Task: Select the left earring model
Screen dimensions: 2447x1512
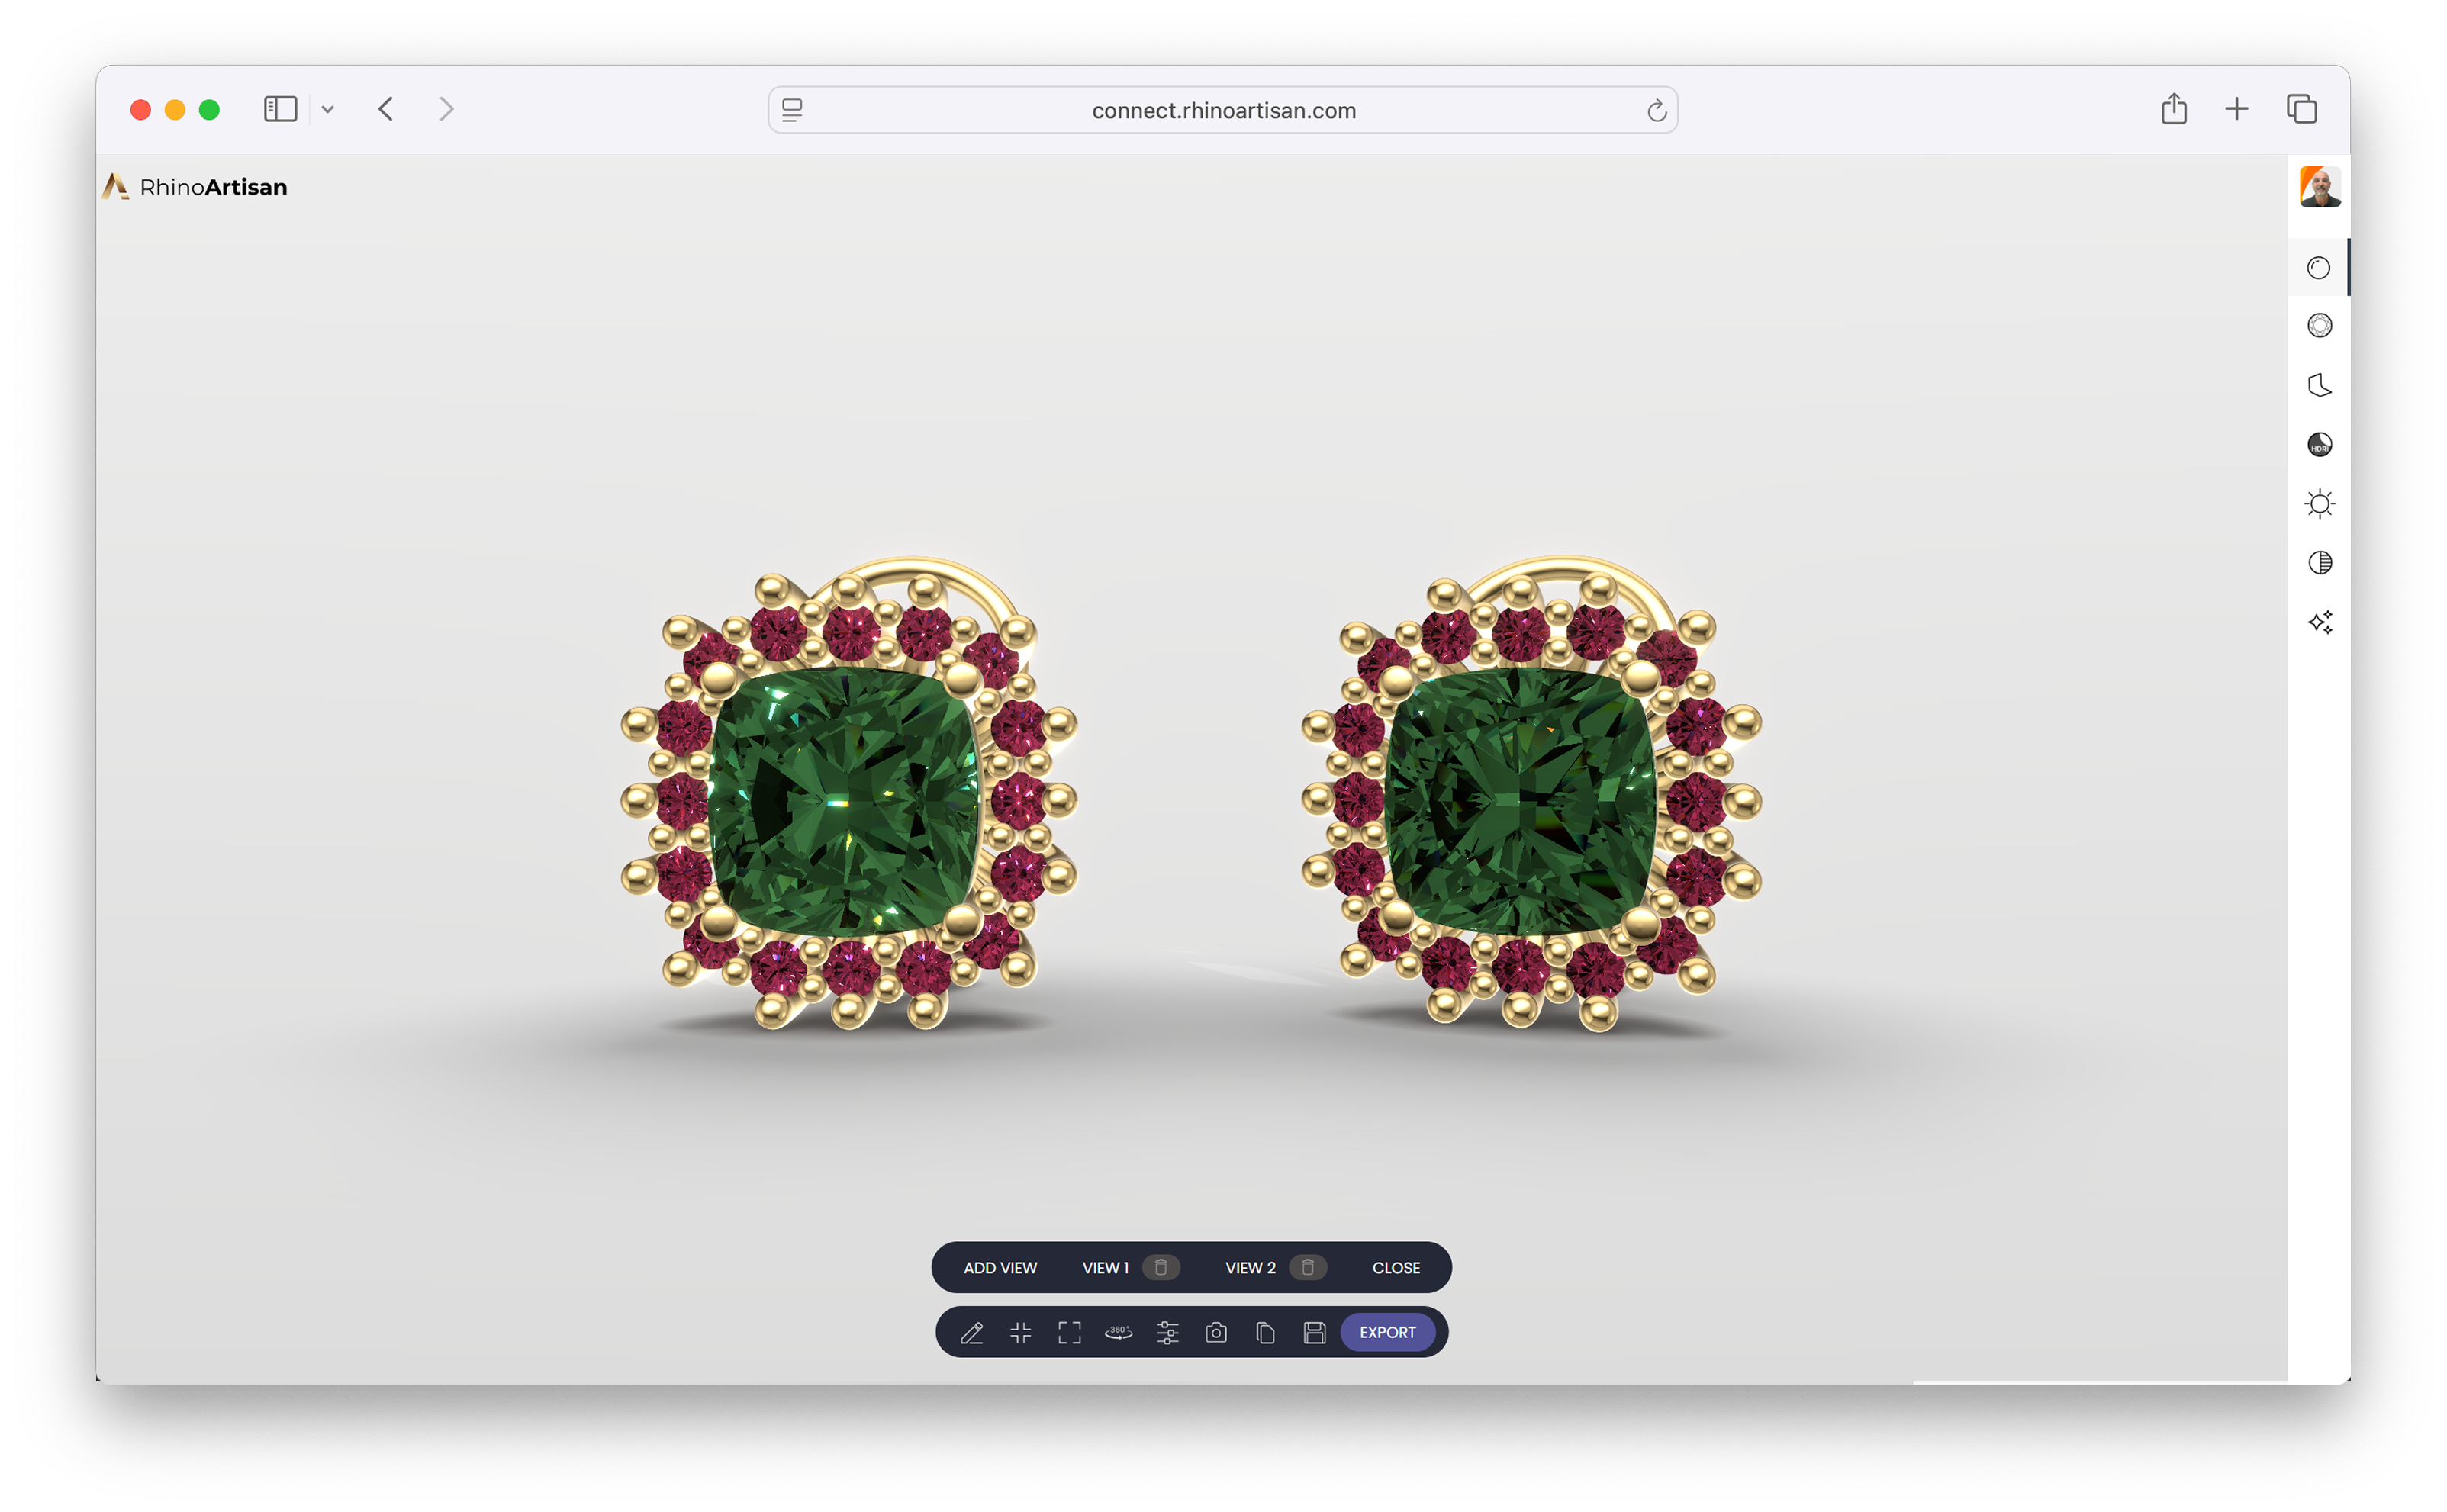Action: [x=848, y=794]
